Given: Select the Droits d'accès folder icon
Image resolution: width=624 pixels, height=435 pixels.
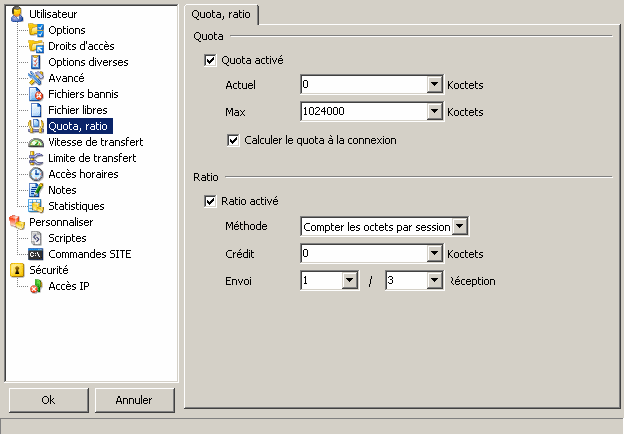Looking at the screenshot, I should click(36, 46).
